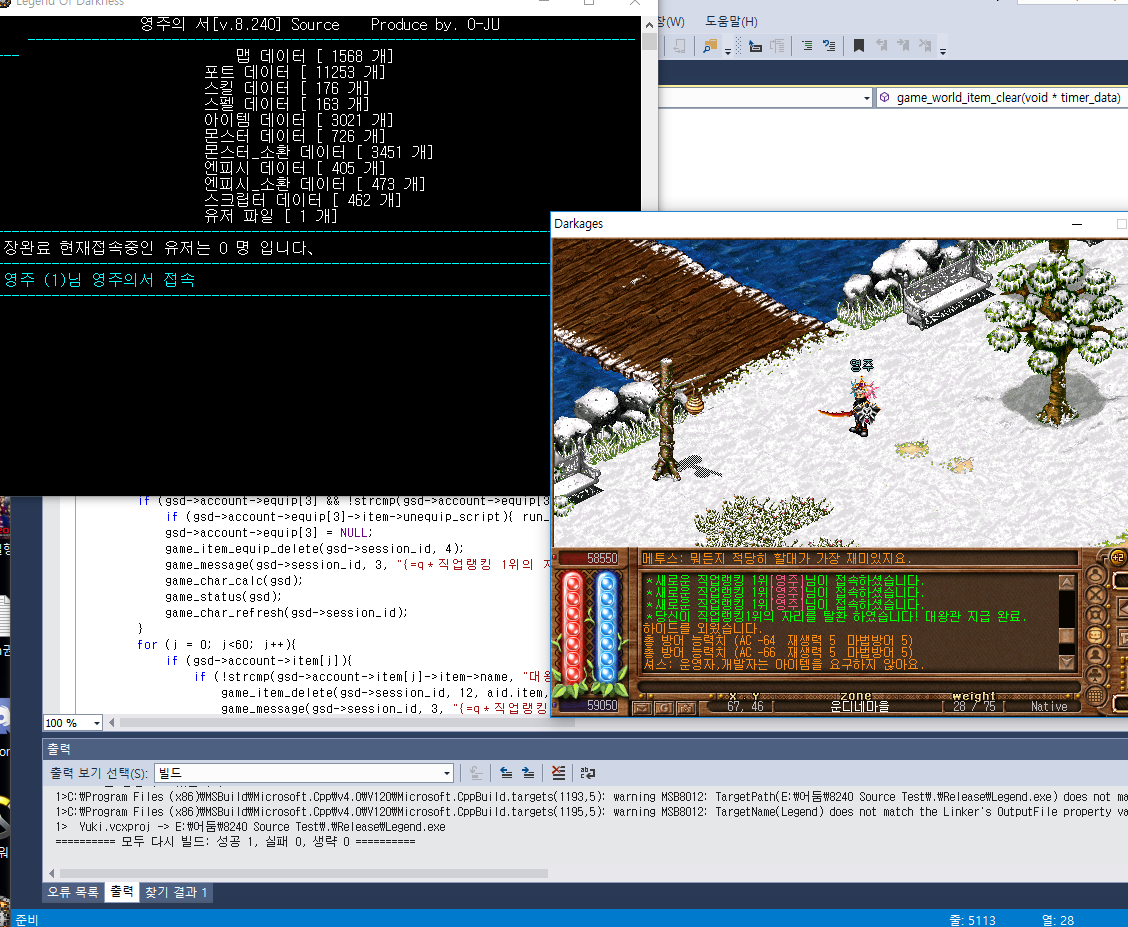Click game_char_calc(gsd); code line
Image resolution: width=1128 pixels, height=927 pixels.
[x=234, y=581]
